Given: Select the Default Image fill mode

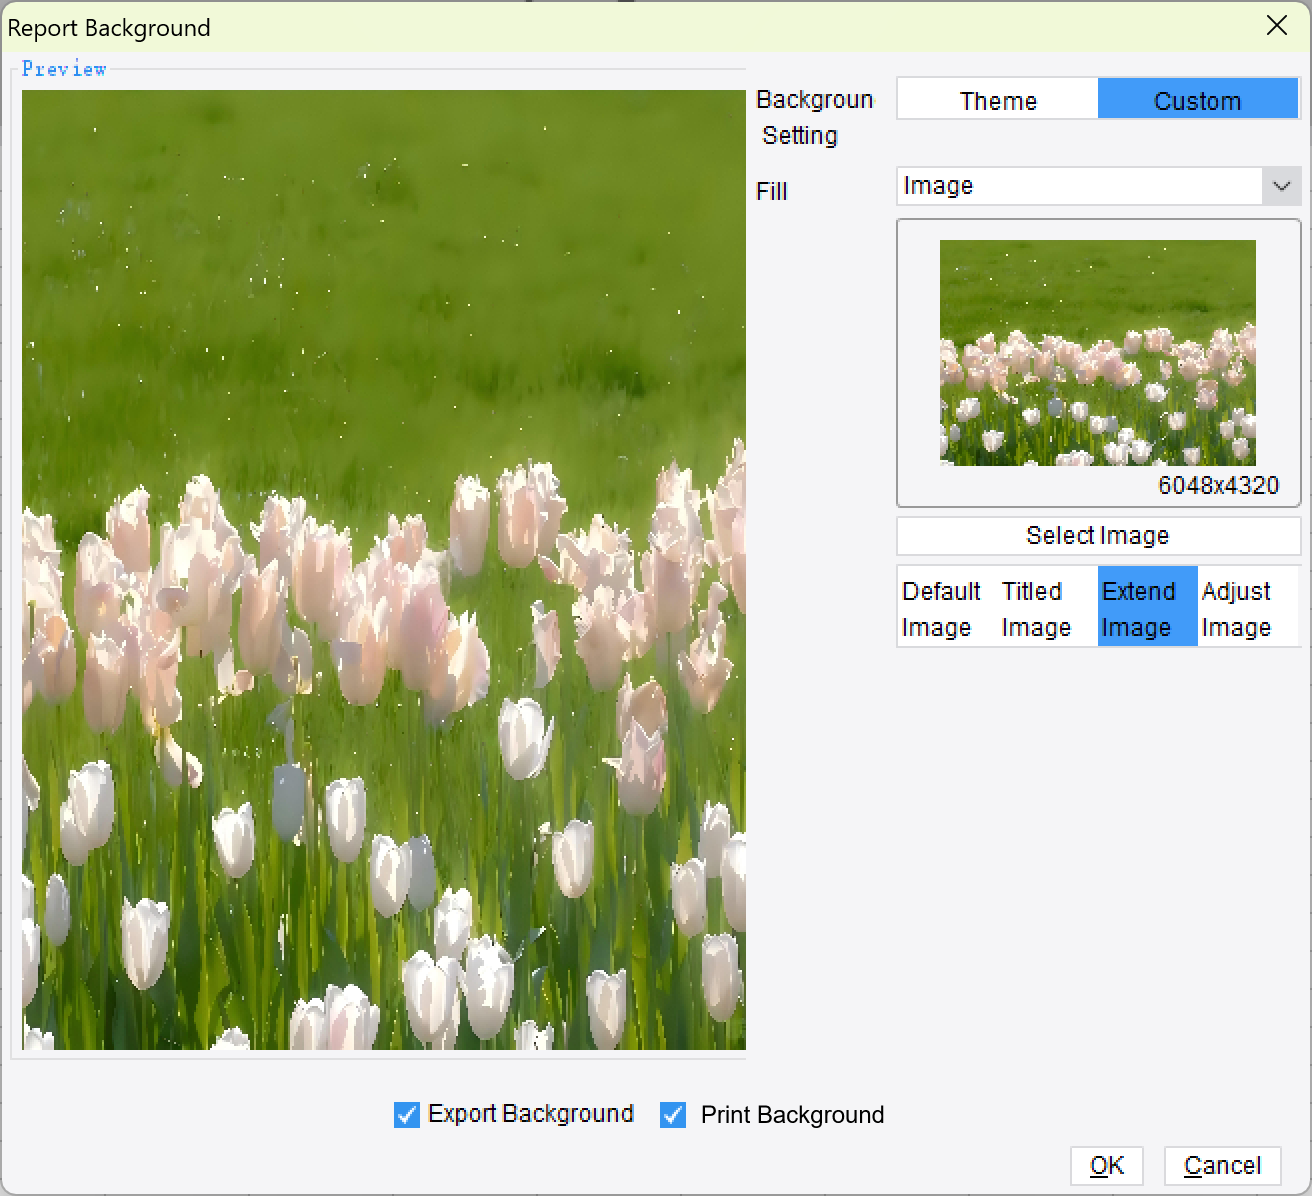Looking at the screenshot, I should pos(941,607).
